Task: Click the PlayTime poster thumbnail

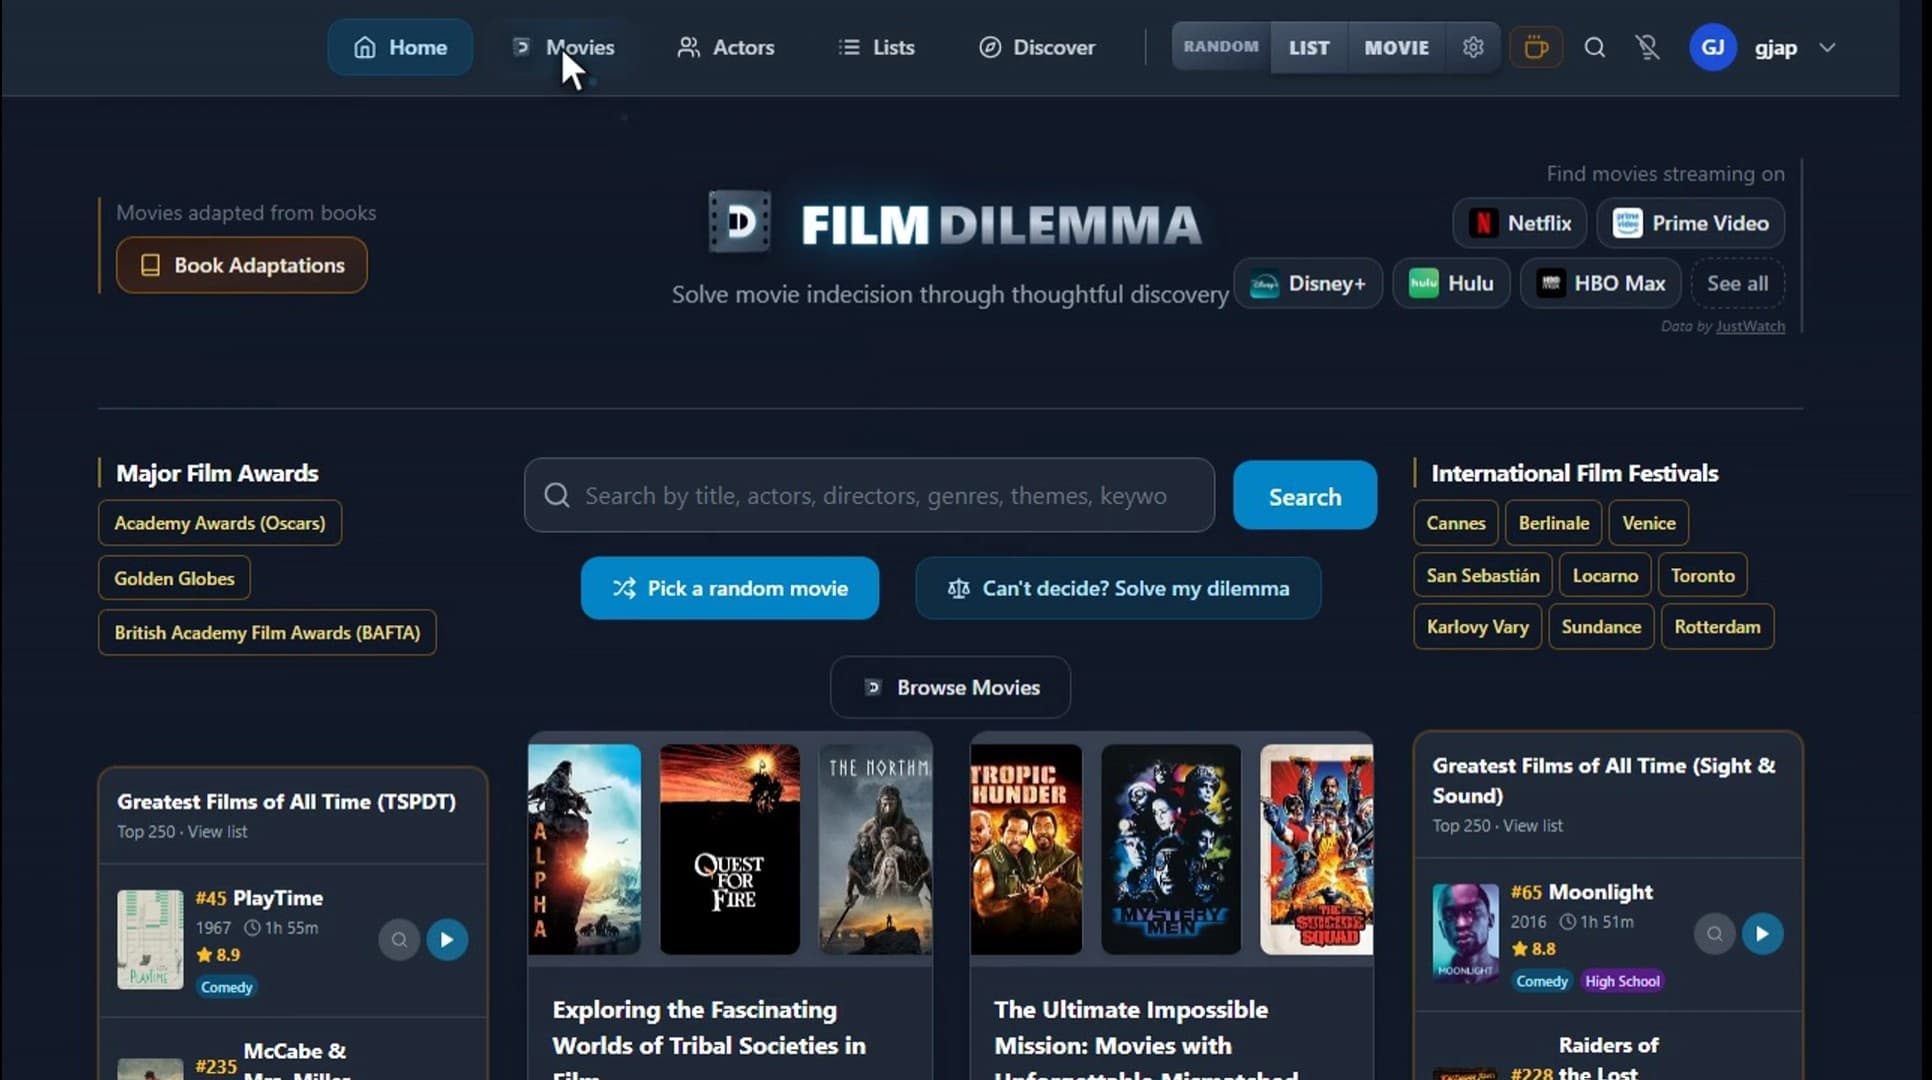Action: coord(150,940)
